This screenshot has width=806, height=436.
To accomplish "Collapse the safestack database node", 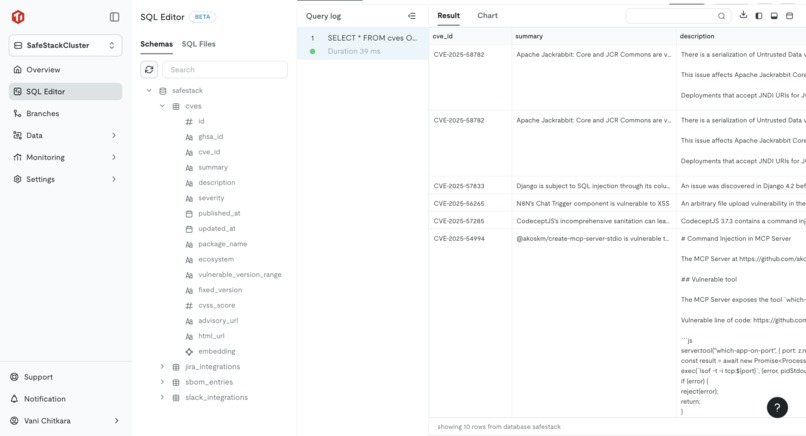I will (149, 90).
